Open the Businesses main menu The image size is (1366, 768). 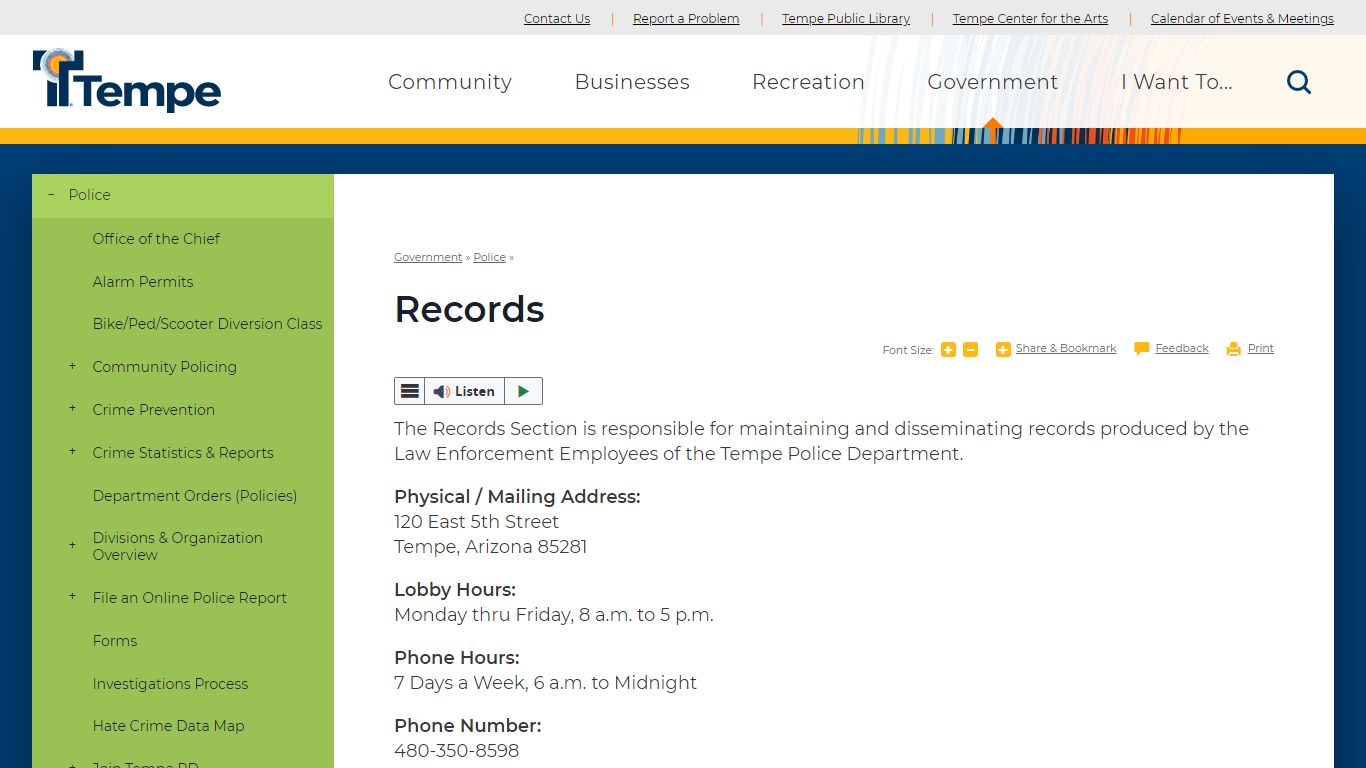click(x=632, y=82)
